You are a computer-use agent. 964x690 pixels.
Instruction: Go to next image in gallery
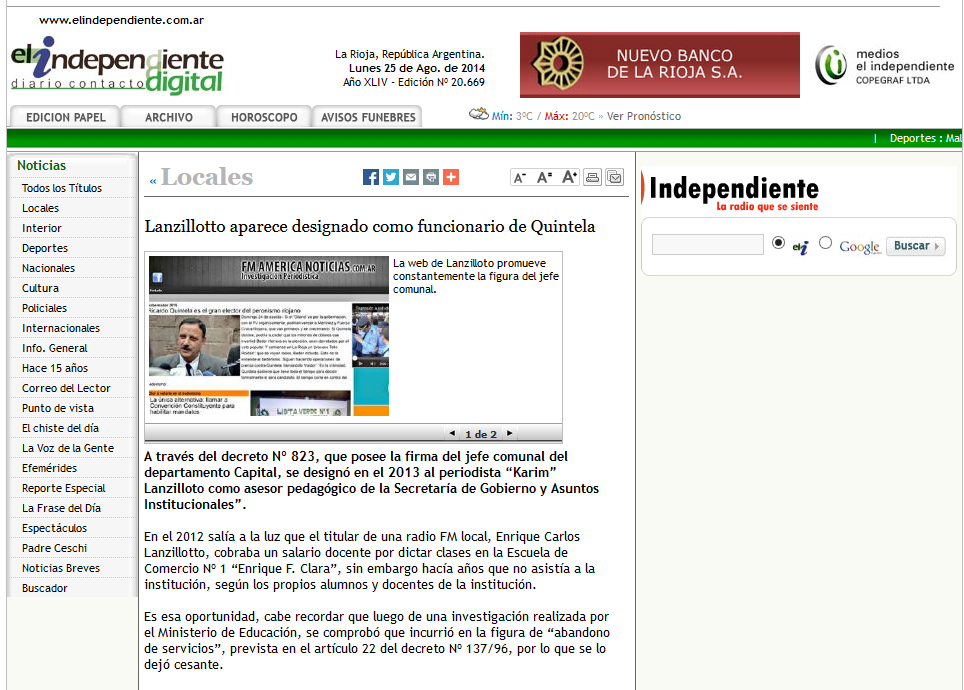pyautogui.click(x=509, y=434)
